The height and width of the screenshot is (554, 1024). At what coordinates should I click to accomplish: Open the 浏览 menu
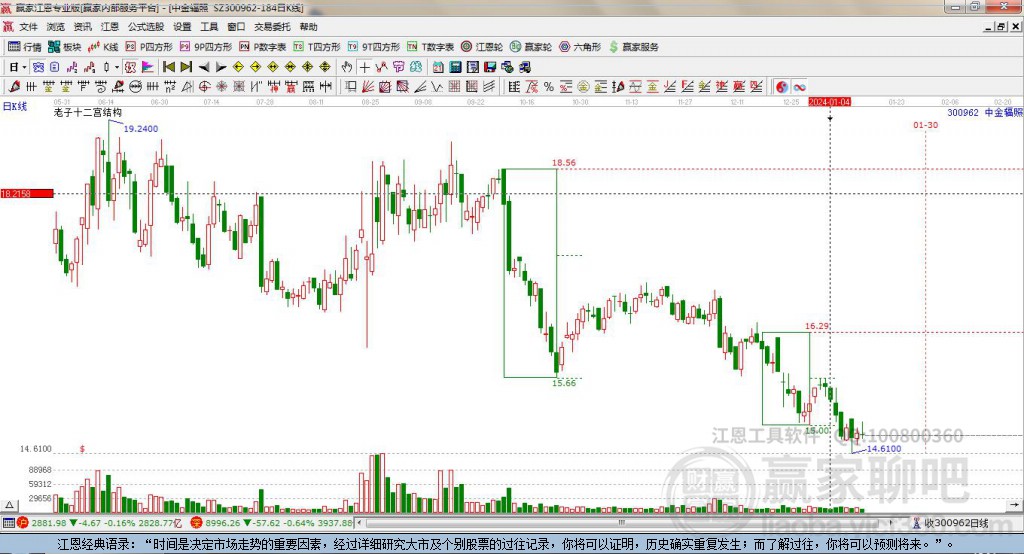point(56,27)
